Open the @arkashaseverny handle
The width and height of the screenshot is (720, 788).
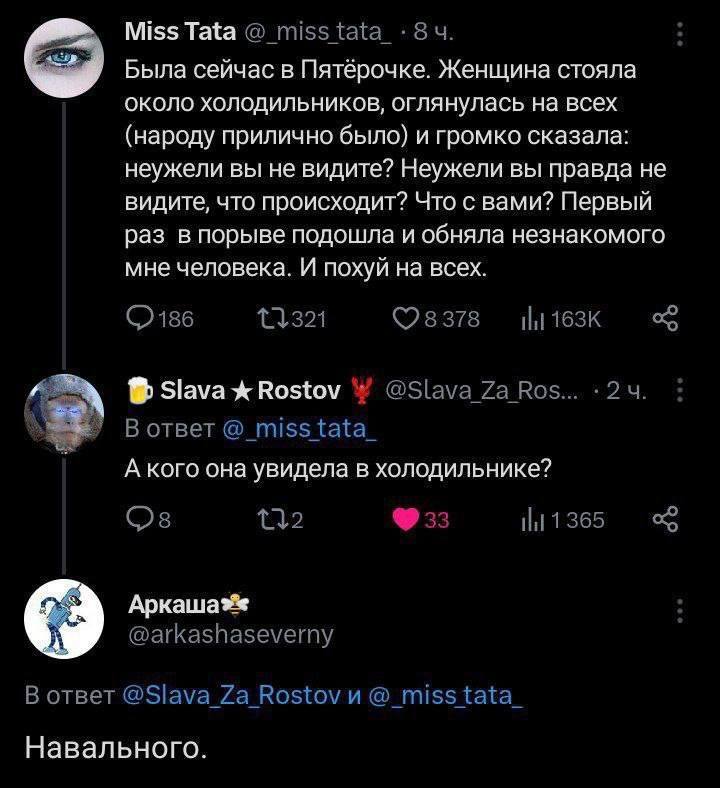230,633
